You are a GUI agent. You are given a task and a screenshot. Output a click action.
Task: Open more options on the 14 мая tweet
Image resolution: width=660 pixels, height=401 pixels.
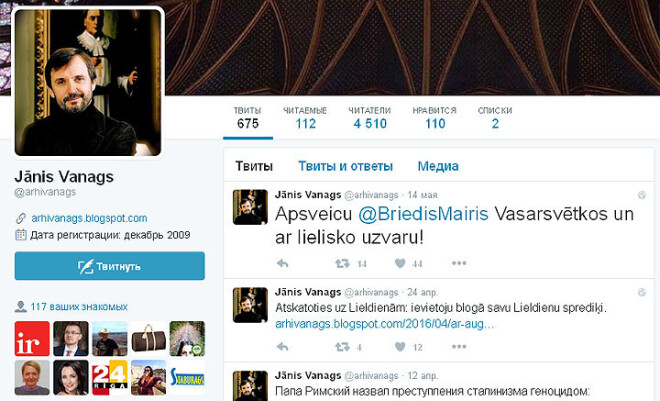click(x=459, y=263)
